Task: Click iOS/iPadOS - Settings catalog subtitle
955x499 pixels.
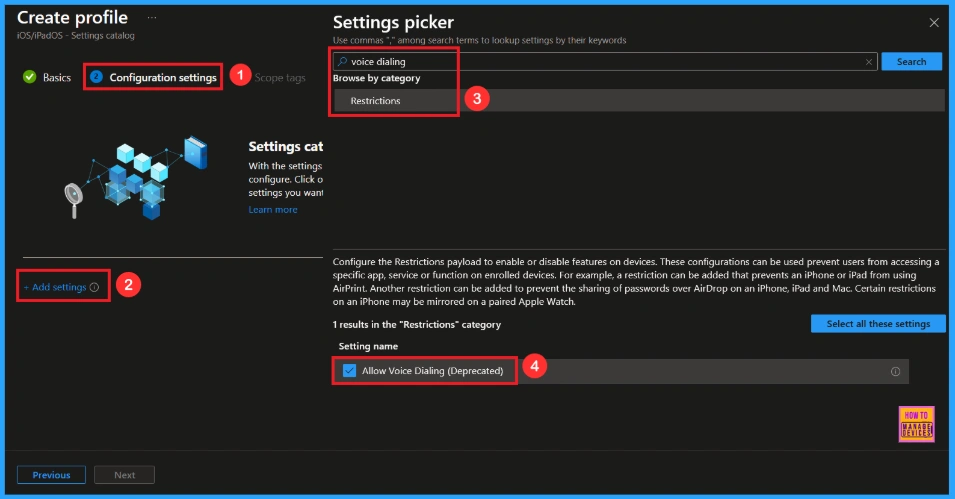Action: (76, 35)
